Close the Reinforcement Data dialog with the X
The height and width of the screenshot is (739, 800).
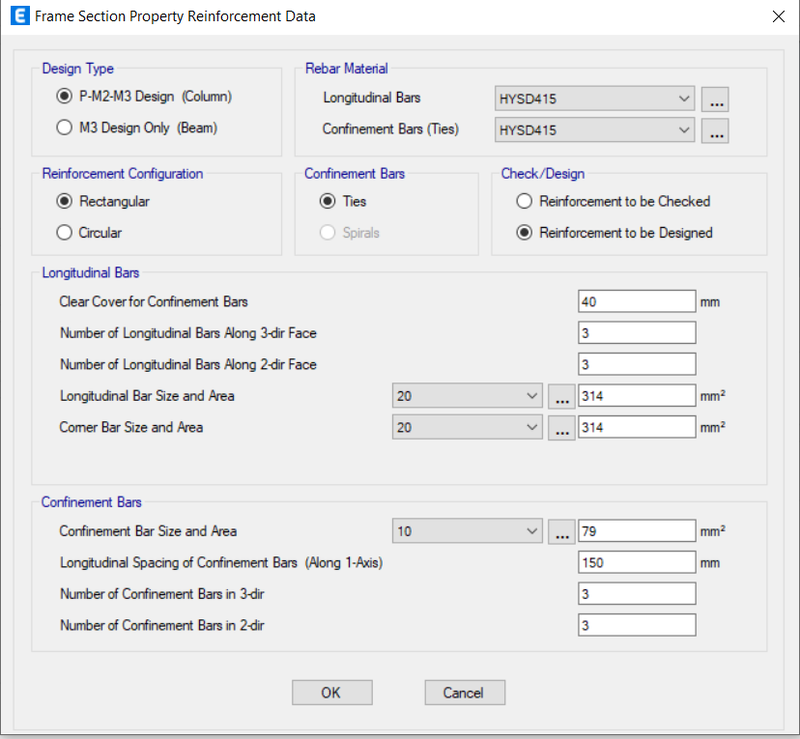click(779, 16)
